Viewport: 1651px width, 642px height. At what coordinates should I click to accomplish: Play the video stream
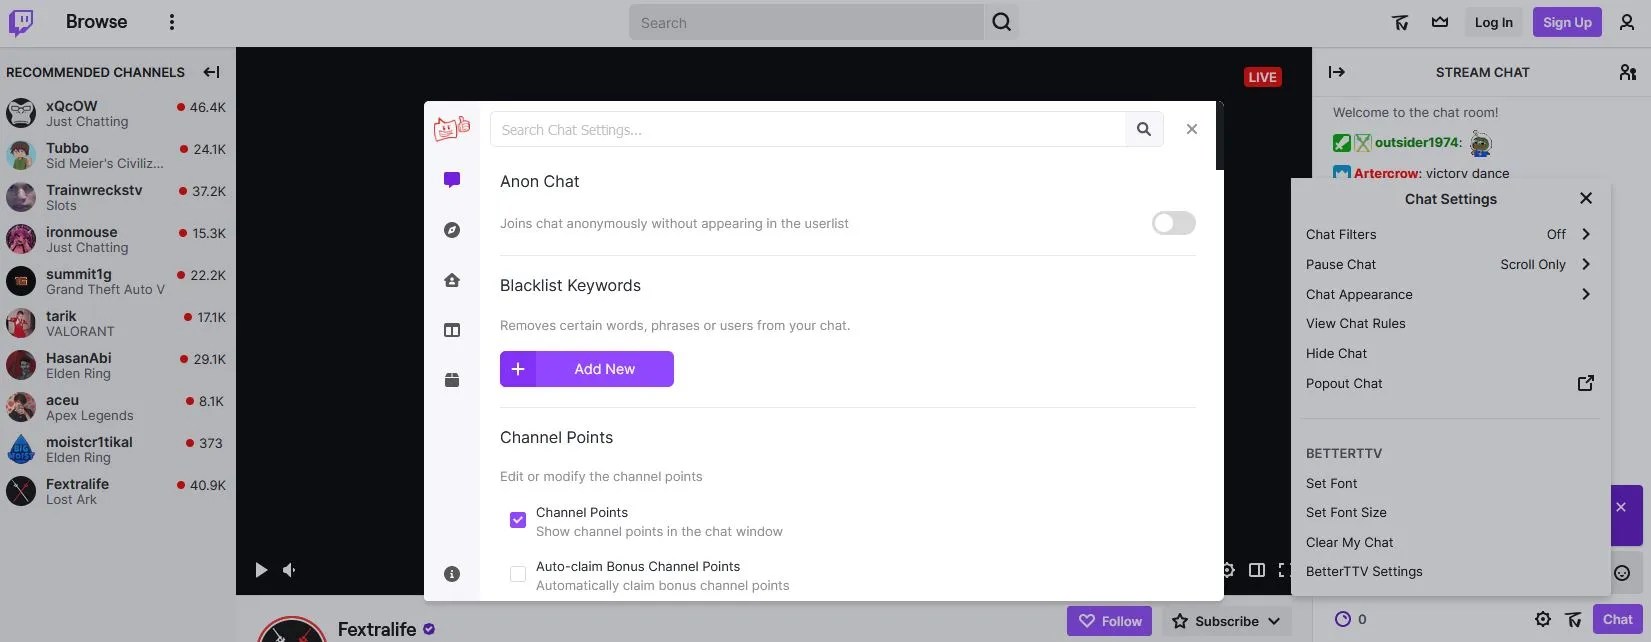261,570
